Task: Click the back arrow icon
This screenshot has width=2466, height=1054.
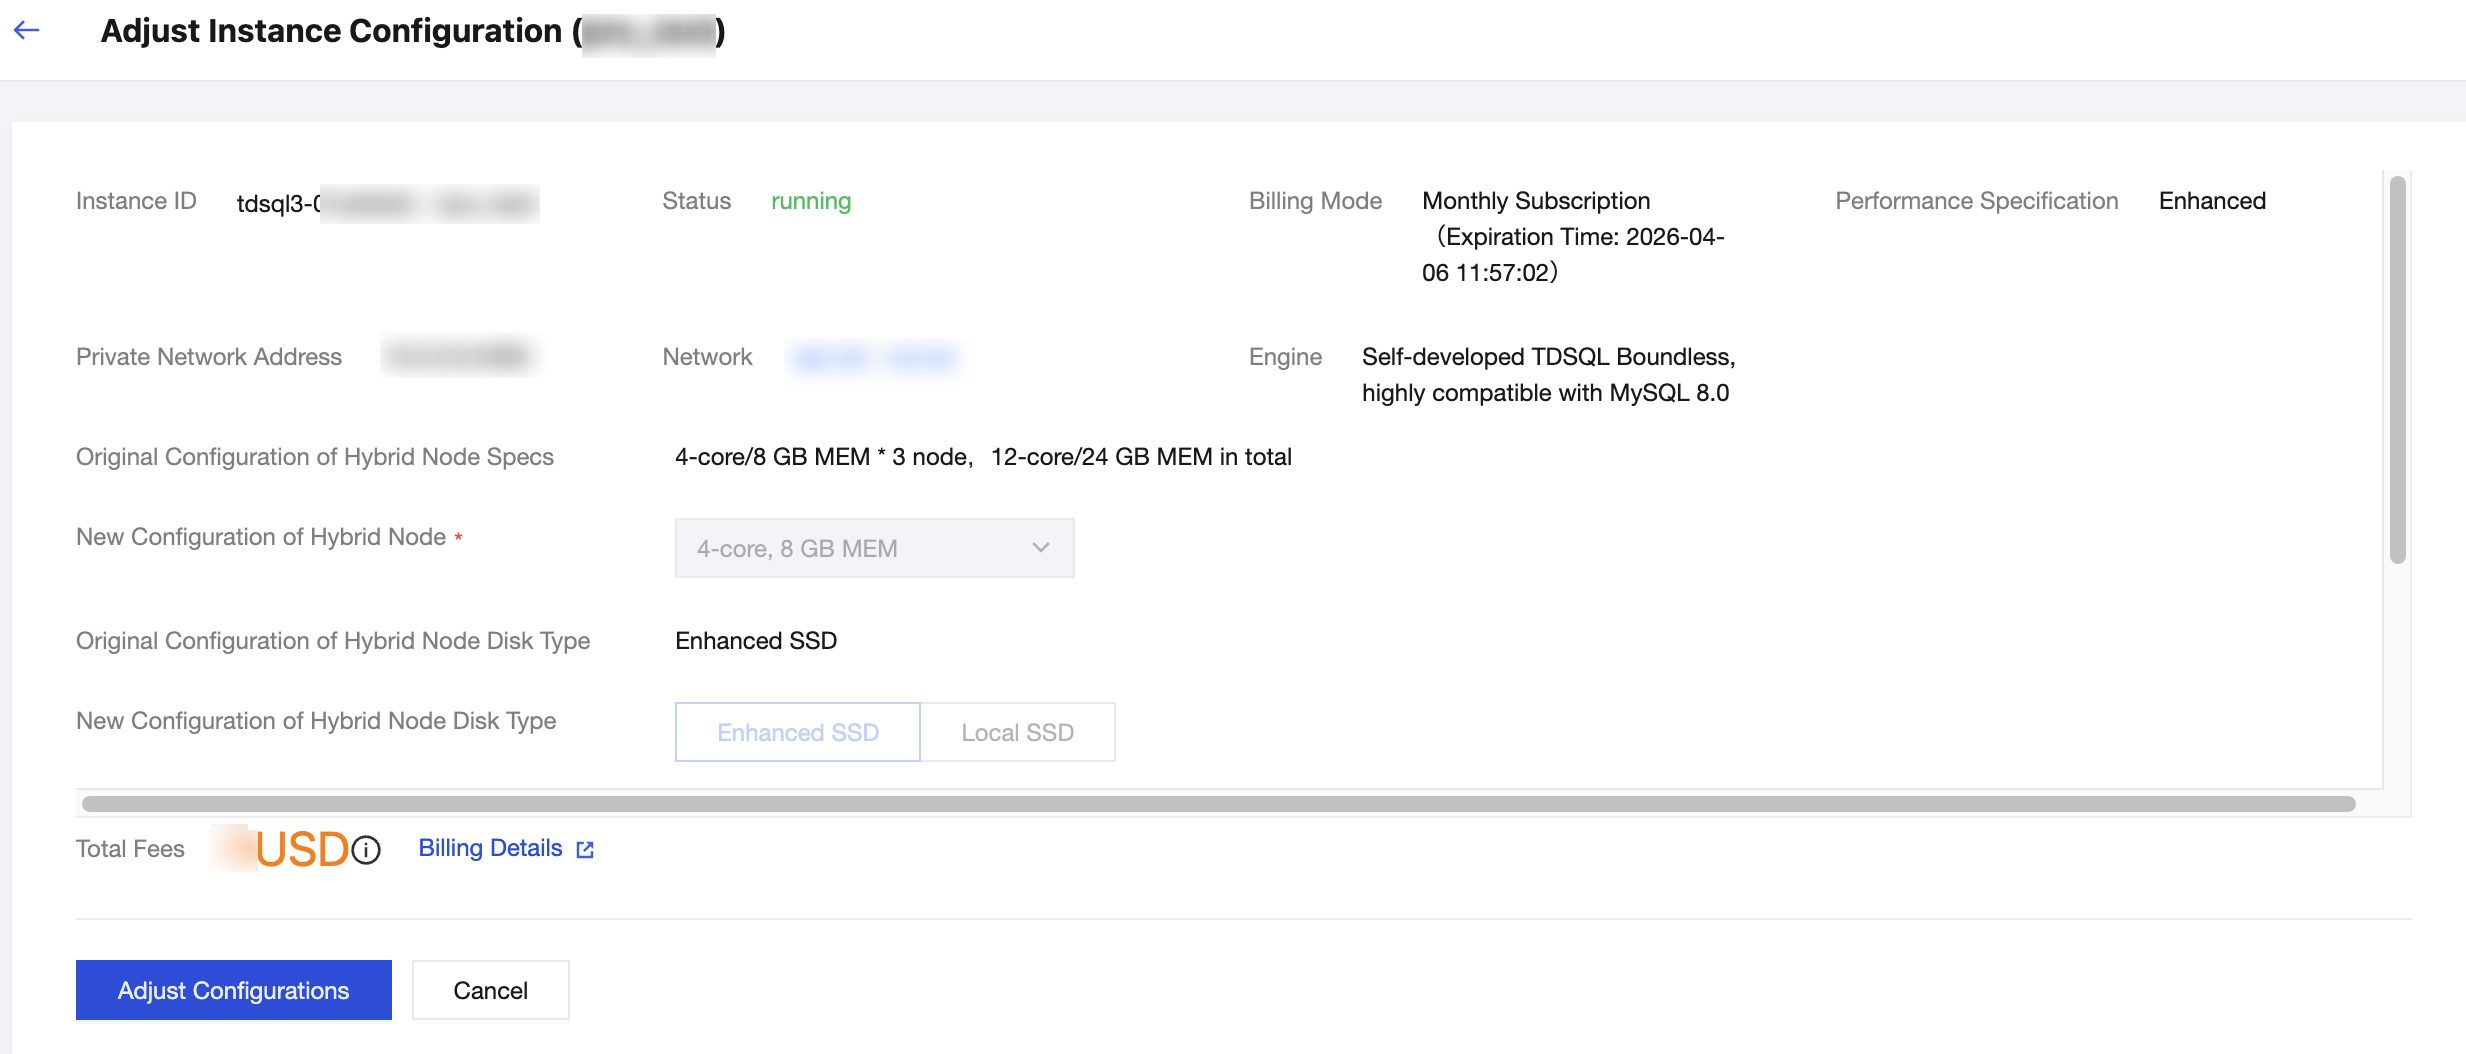Action: click(x=27, y=31)
